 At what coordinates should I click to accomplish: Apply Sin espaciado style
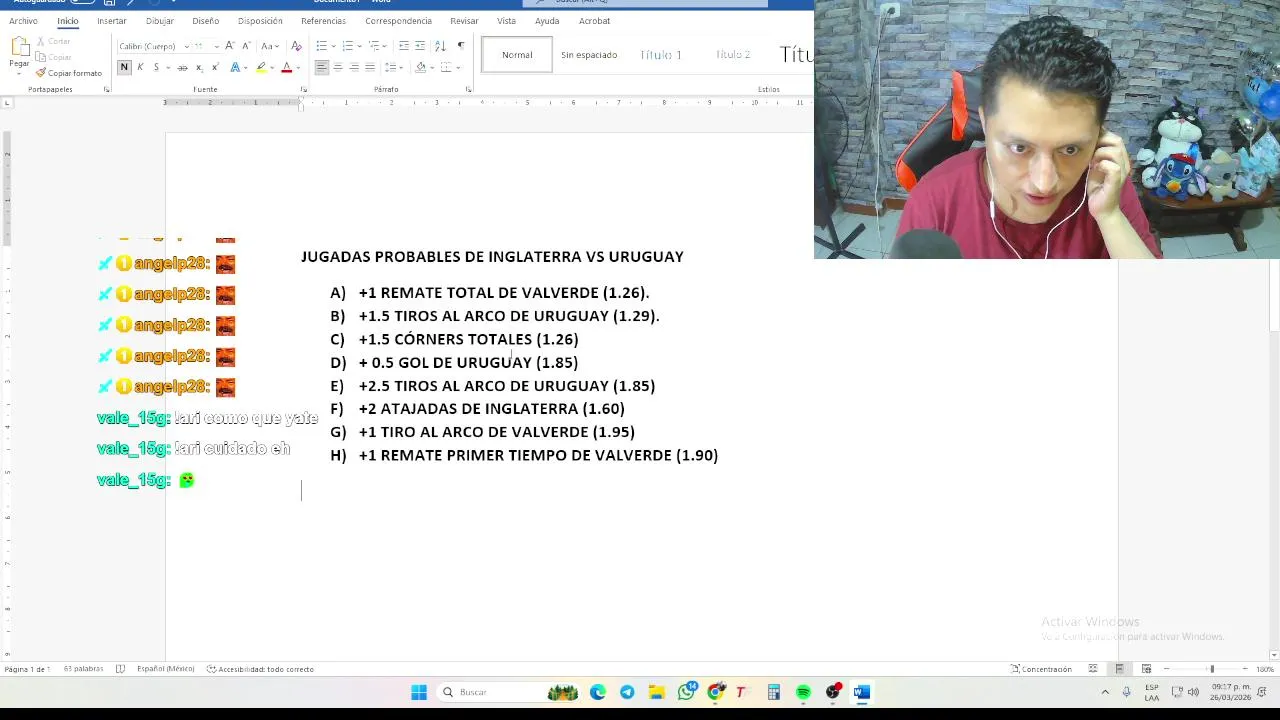click(589, 55)
